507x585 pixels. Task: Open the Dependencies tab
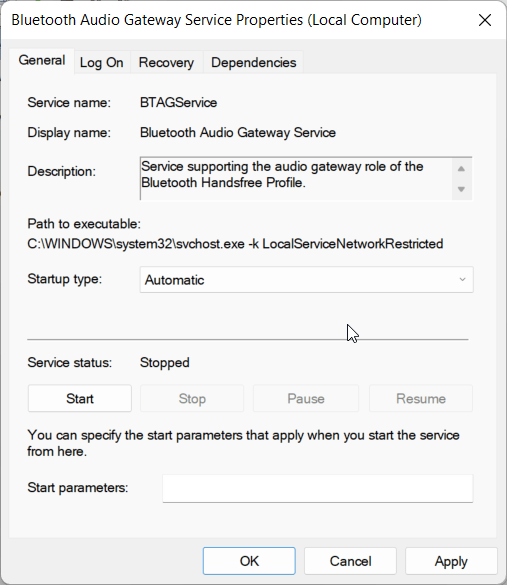(253, 62)
